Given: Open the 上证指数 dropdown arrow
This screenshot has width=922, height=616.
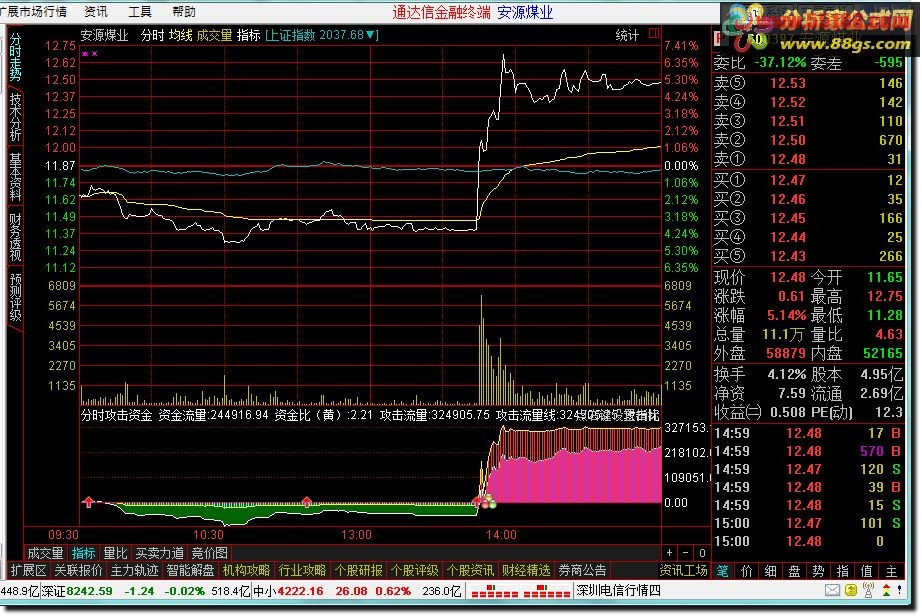Looking at the screenshot, I should tap(370, 35).
